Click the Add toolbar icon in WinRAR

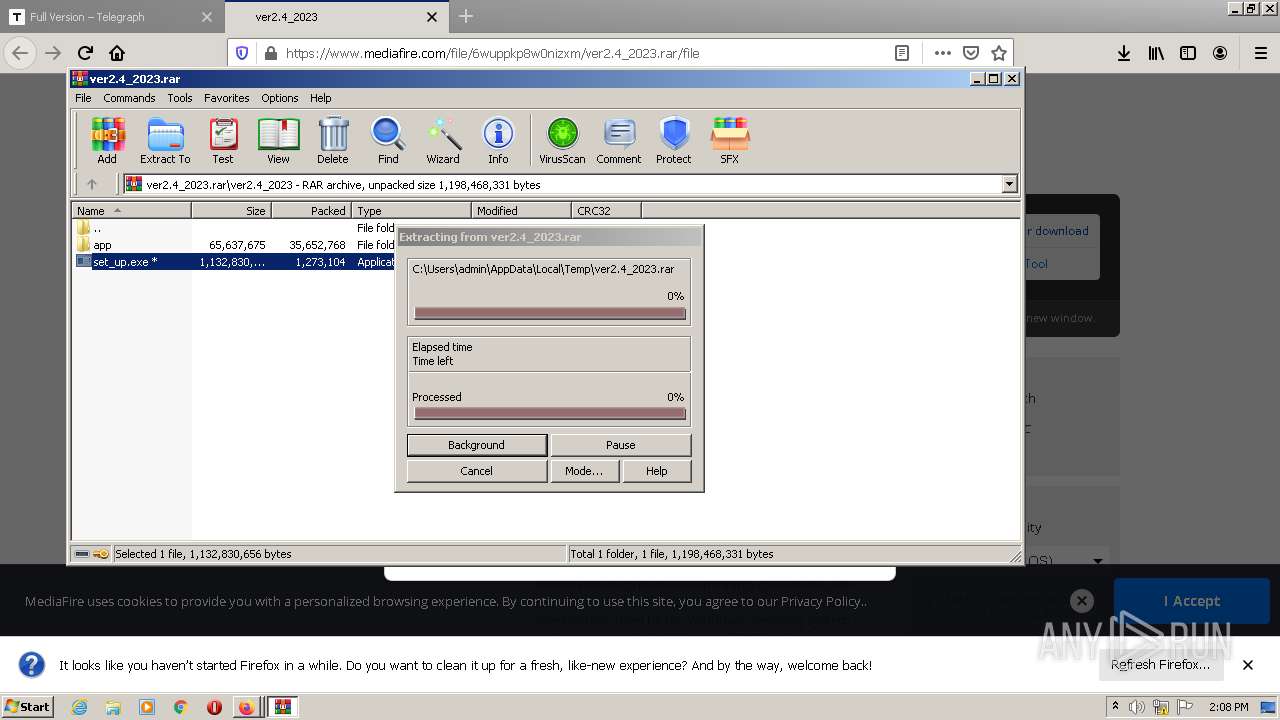pyautogui.click(x=107, y=140)
